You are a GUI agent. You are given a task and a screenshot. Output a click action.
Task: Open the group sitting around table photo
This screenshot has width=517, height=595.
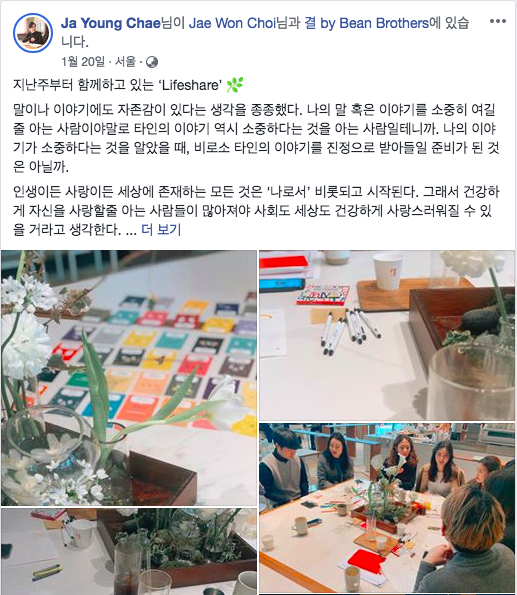387,508
